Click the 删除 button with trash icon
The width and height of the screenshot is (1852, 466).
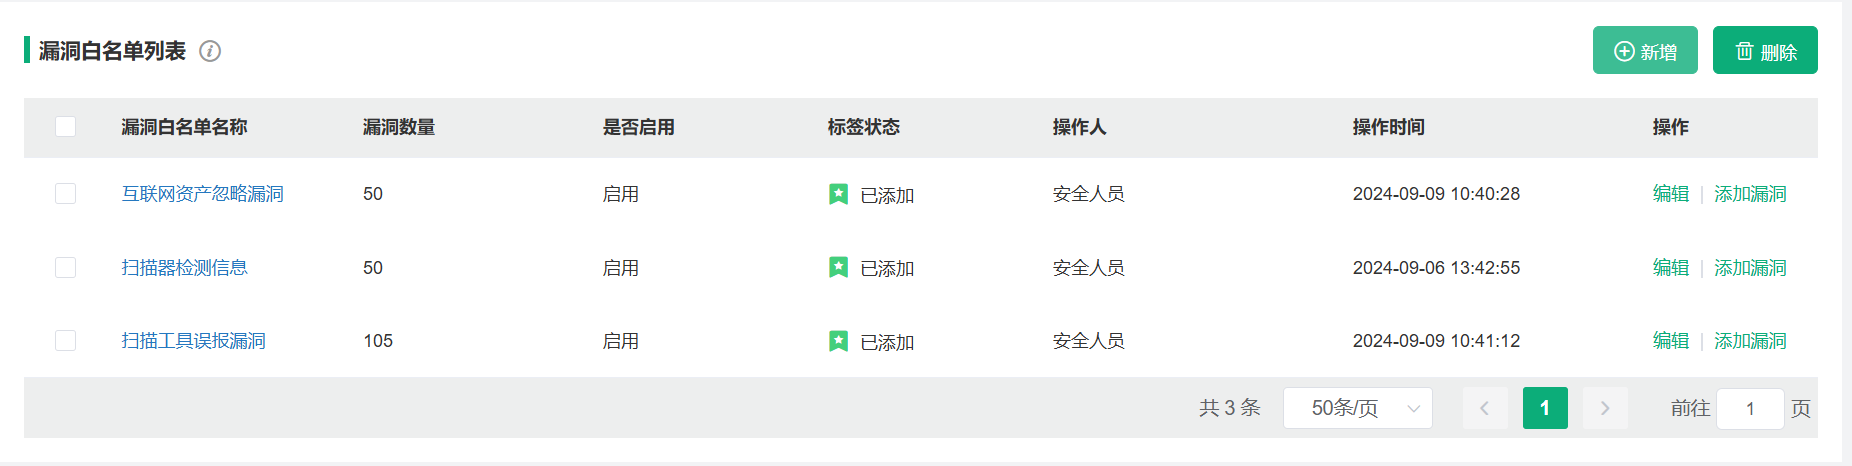click(1765, 50)
